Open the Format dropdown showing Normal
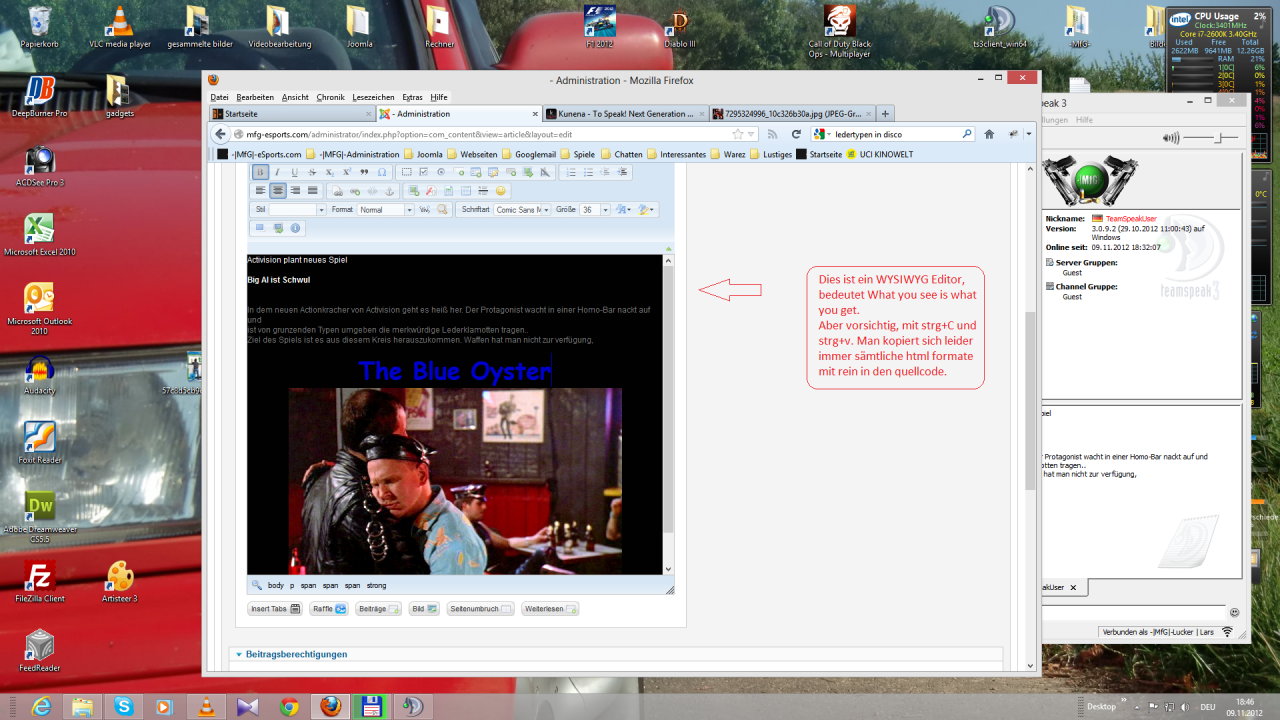Screen dimensions: 1280x720 tap(386, 210)
